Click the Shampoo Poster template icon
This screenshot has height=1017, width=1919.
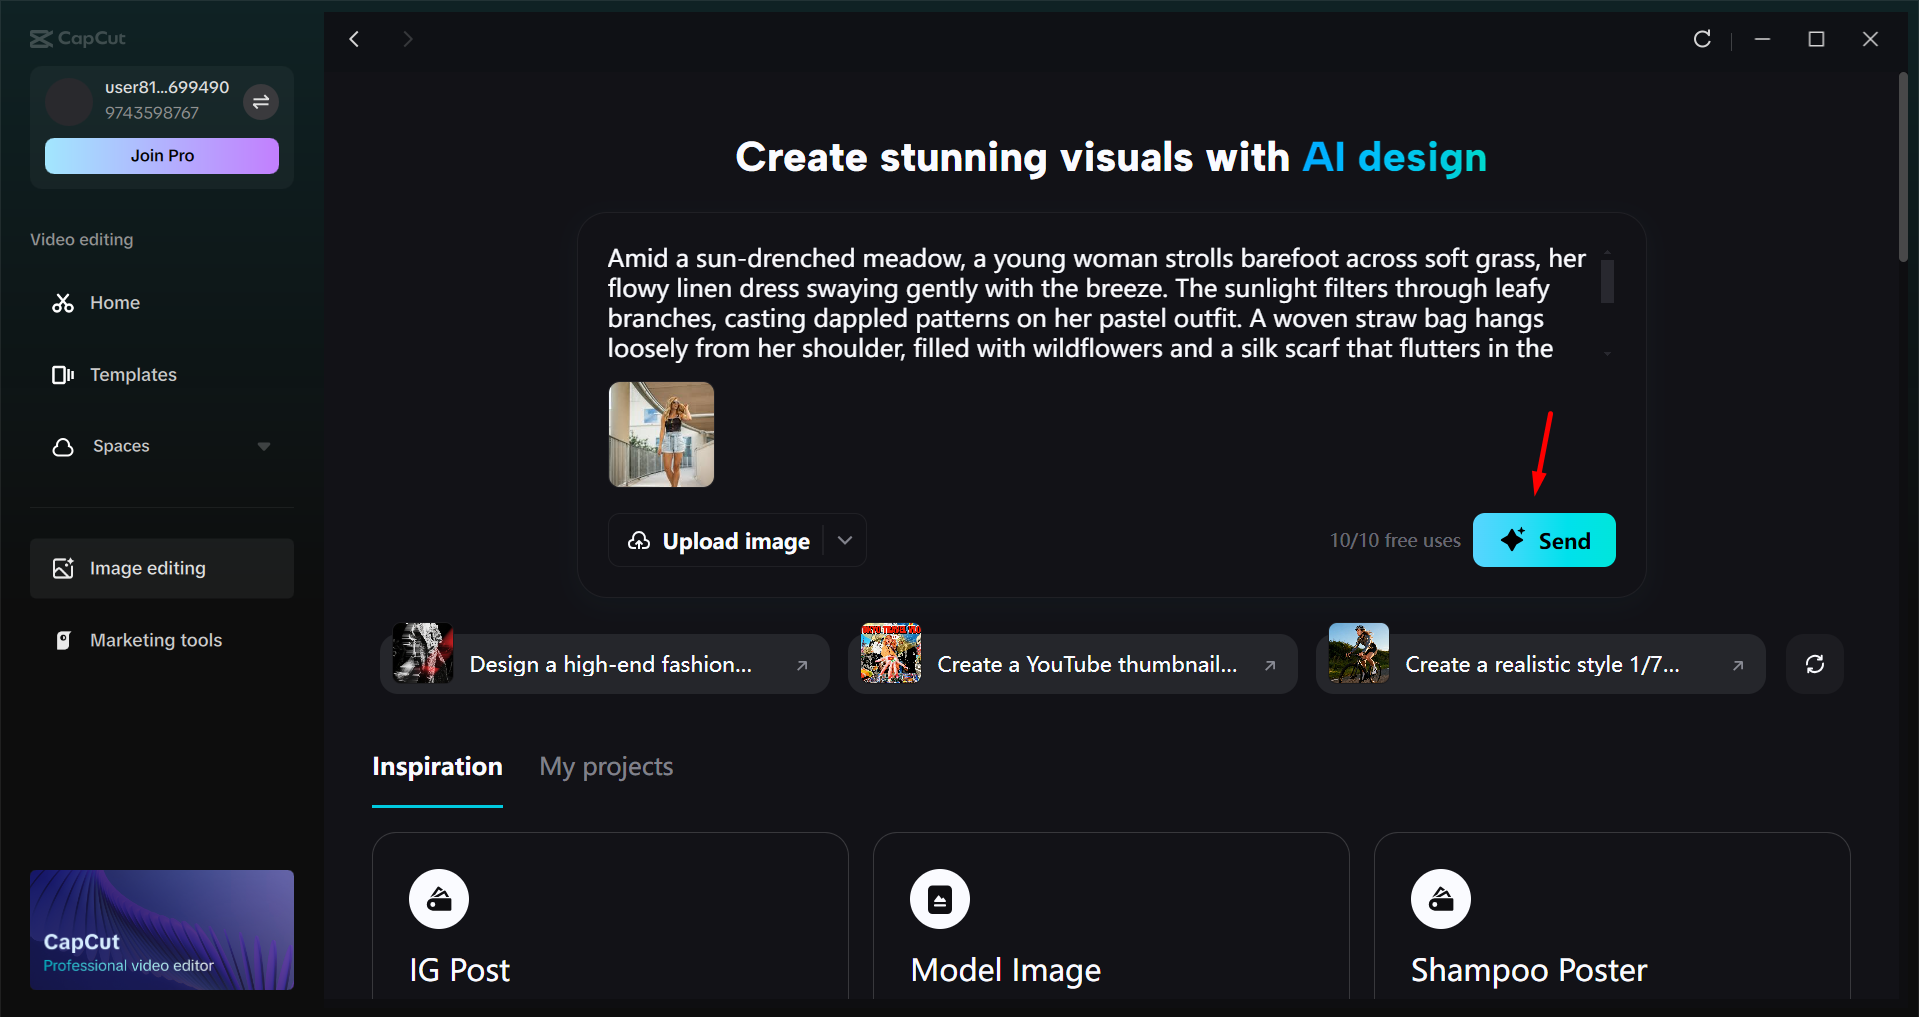pos(1440,898)
